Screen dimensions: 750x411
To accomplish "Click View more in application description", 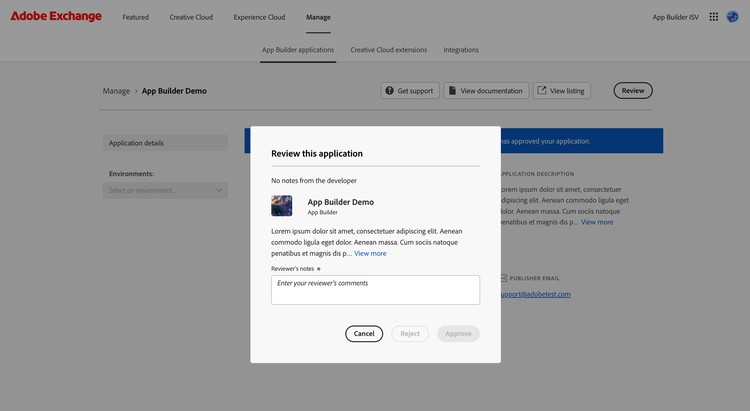I will click(597, 222).
